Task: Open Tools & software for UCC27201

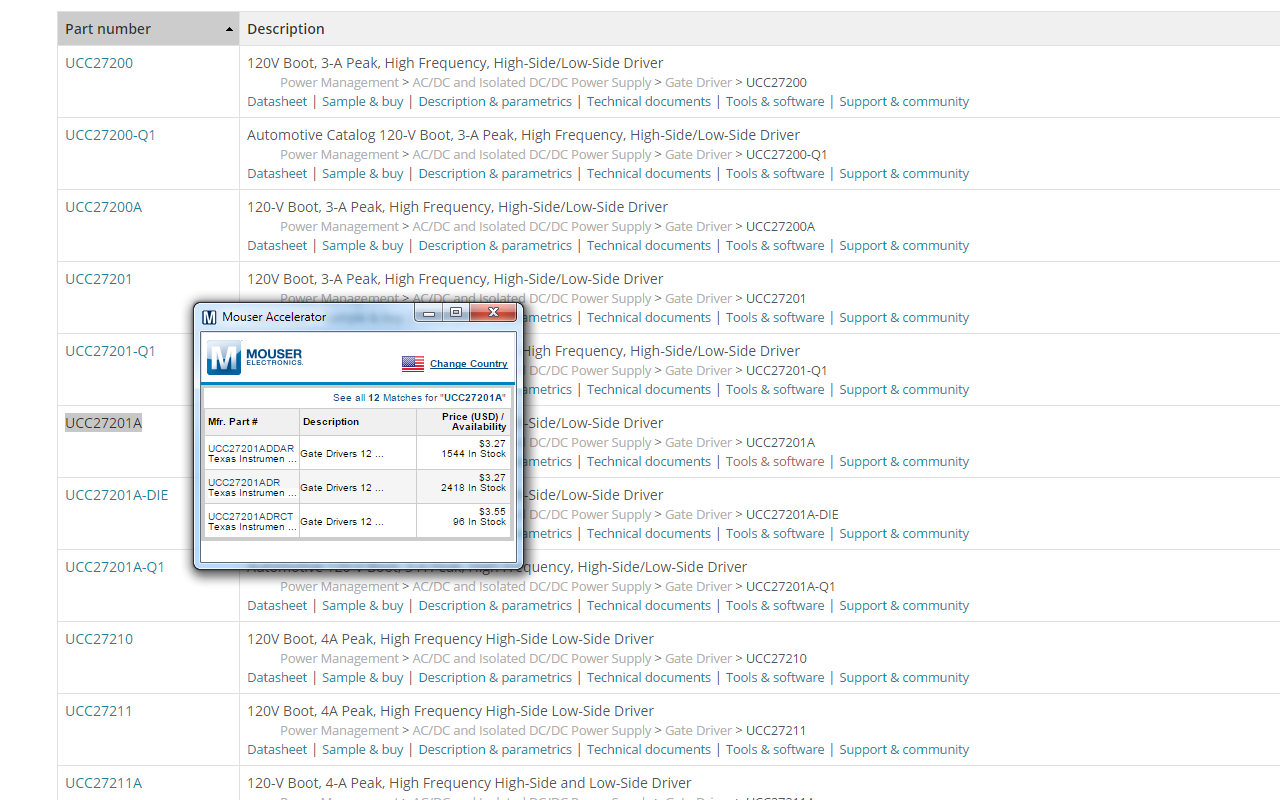Action: click(x=775, y=318)
